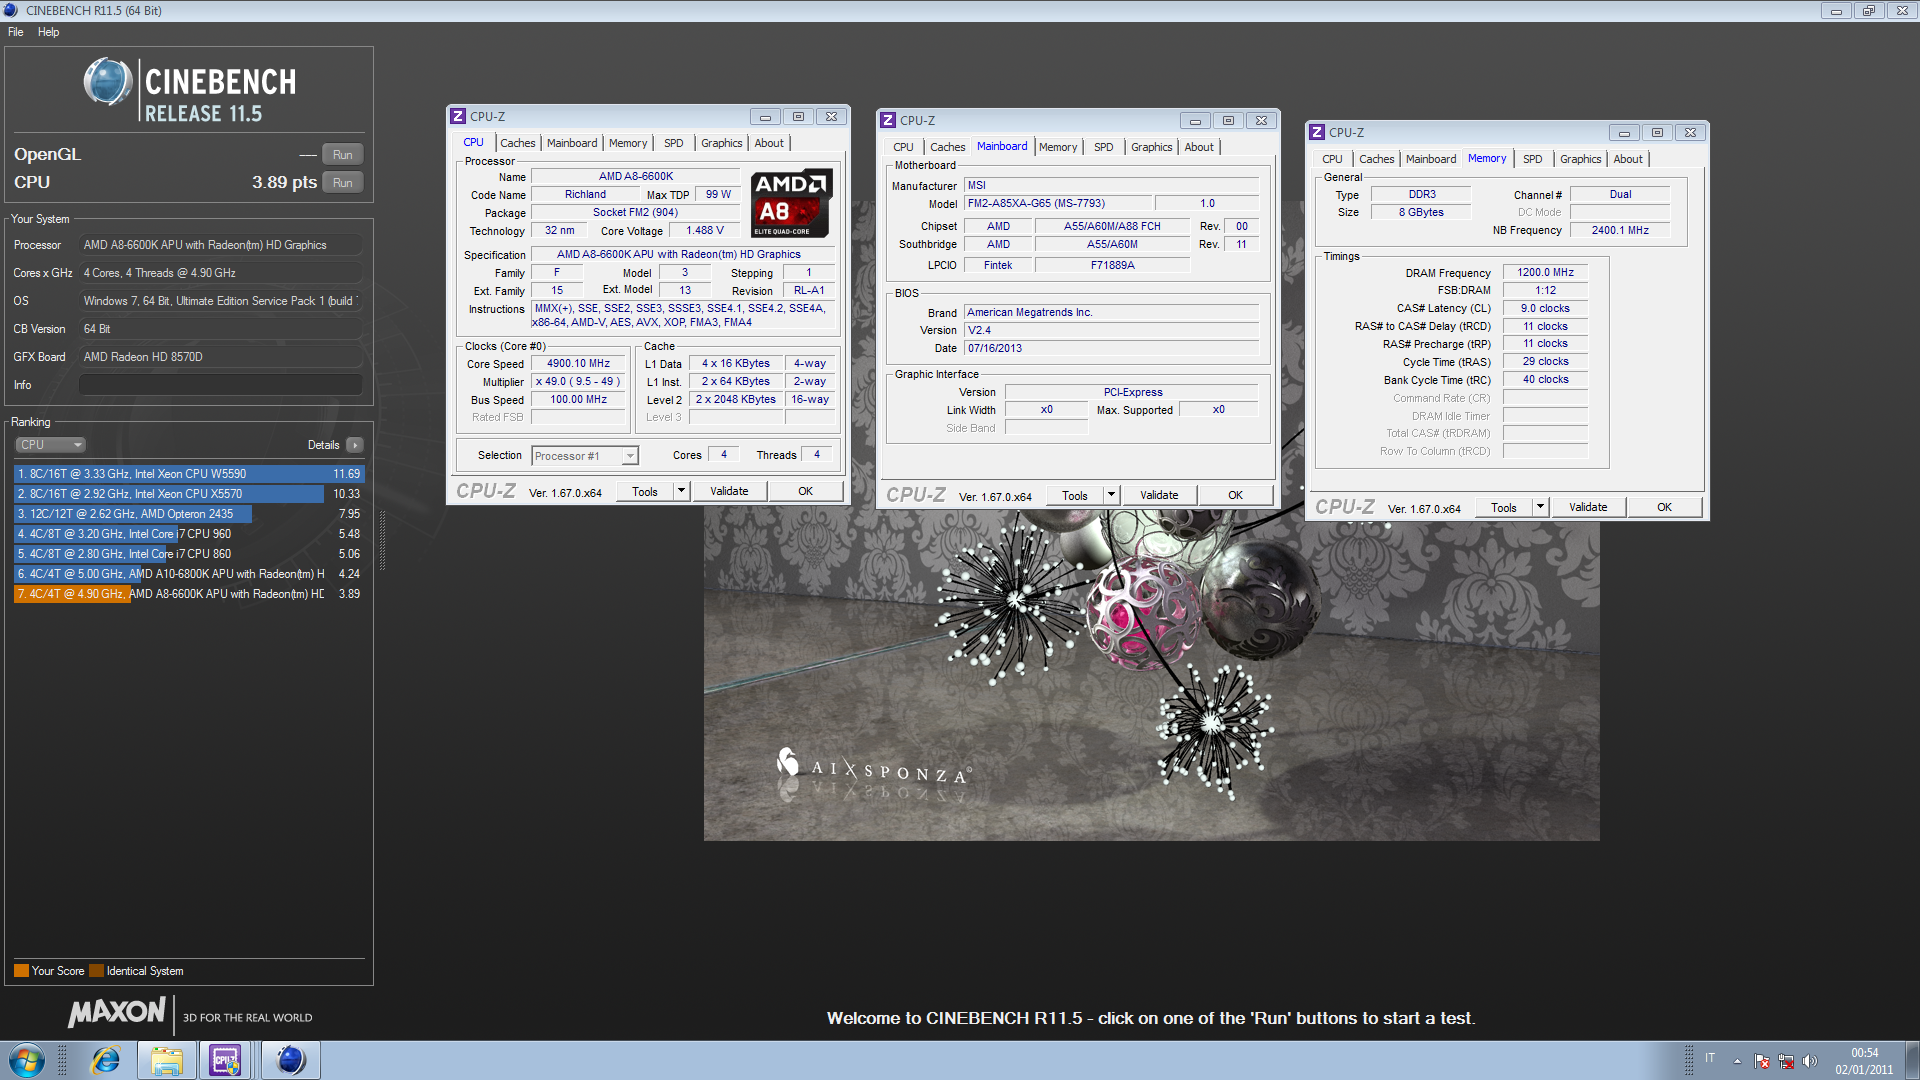Select A8-6600K ranking entry

pos(188,594)
